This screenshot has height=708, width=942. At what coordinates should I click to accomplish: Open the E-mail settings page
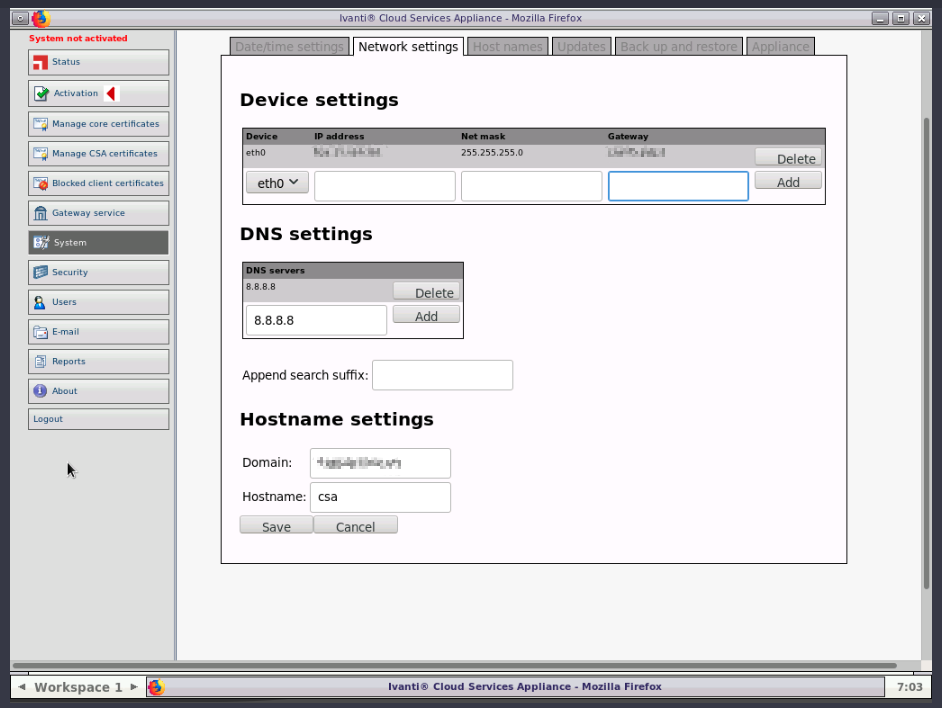click(98, 331)
